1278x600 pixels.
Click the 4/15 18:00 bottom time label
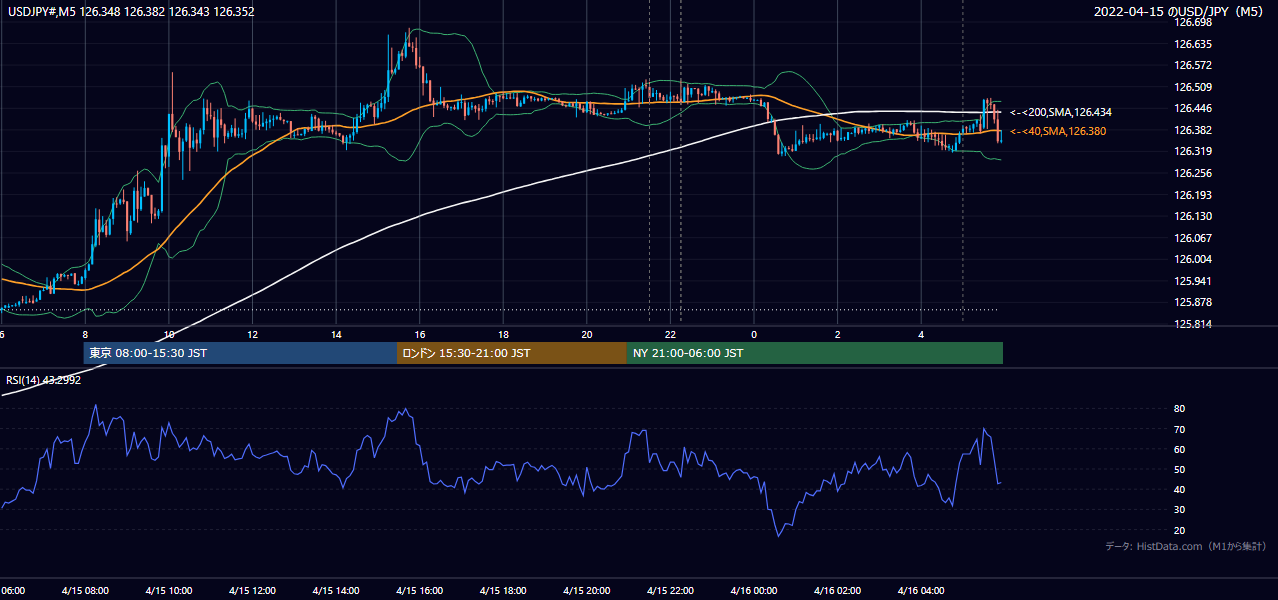[503, 590]
